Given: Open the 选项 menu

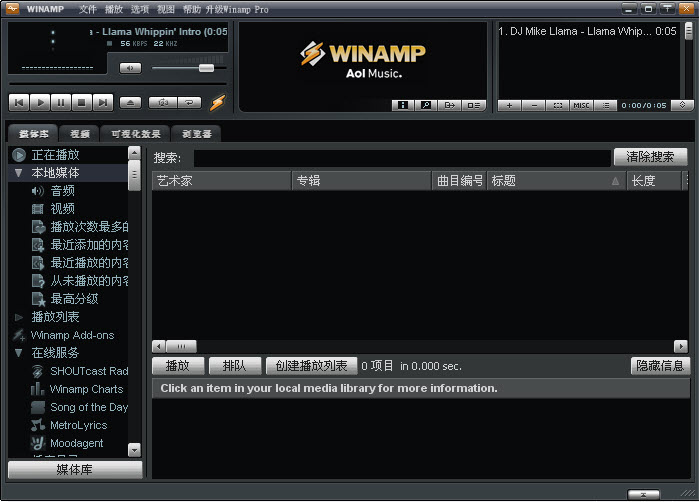Looking at the screenshot, I should [x=140, y=9].
